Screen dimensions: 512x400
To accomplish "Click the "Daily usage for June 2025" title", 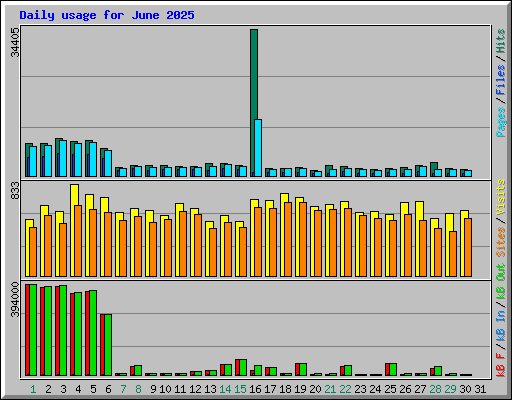I will [x=107, y=15].
